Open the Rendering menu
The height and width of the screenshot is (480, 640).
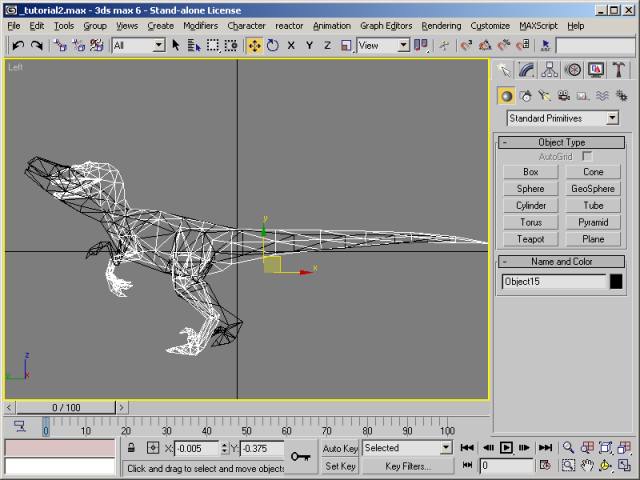coord(441,25)
